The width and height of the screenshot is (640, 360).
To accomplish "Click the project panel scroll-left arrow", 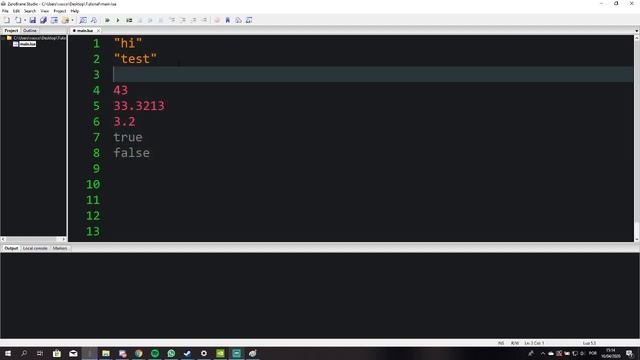I will (x=3, y=239).
